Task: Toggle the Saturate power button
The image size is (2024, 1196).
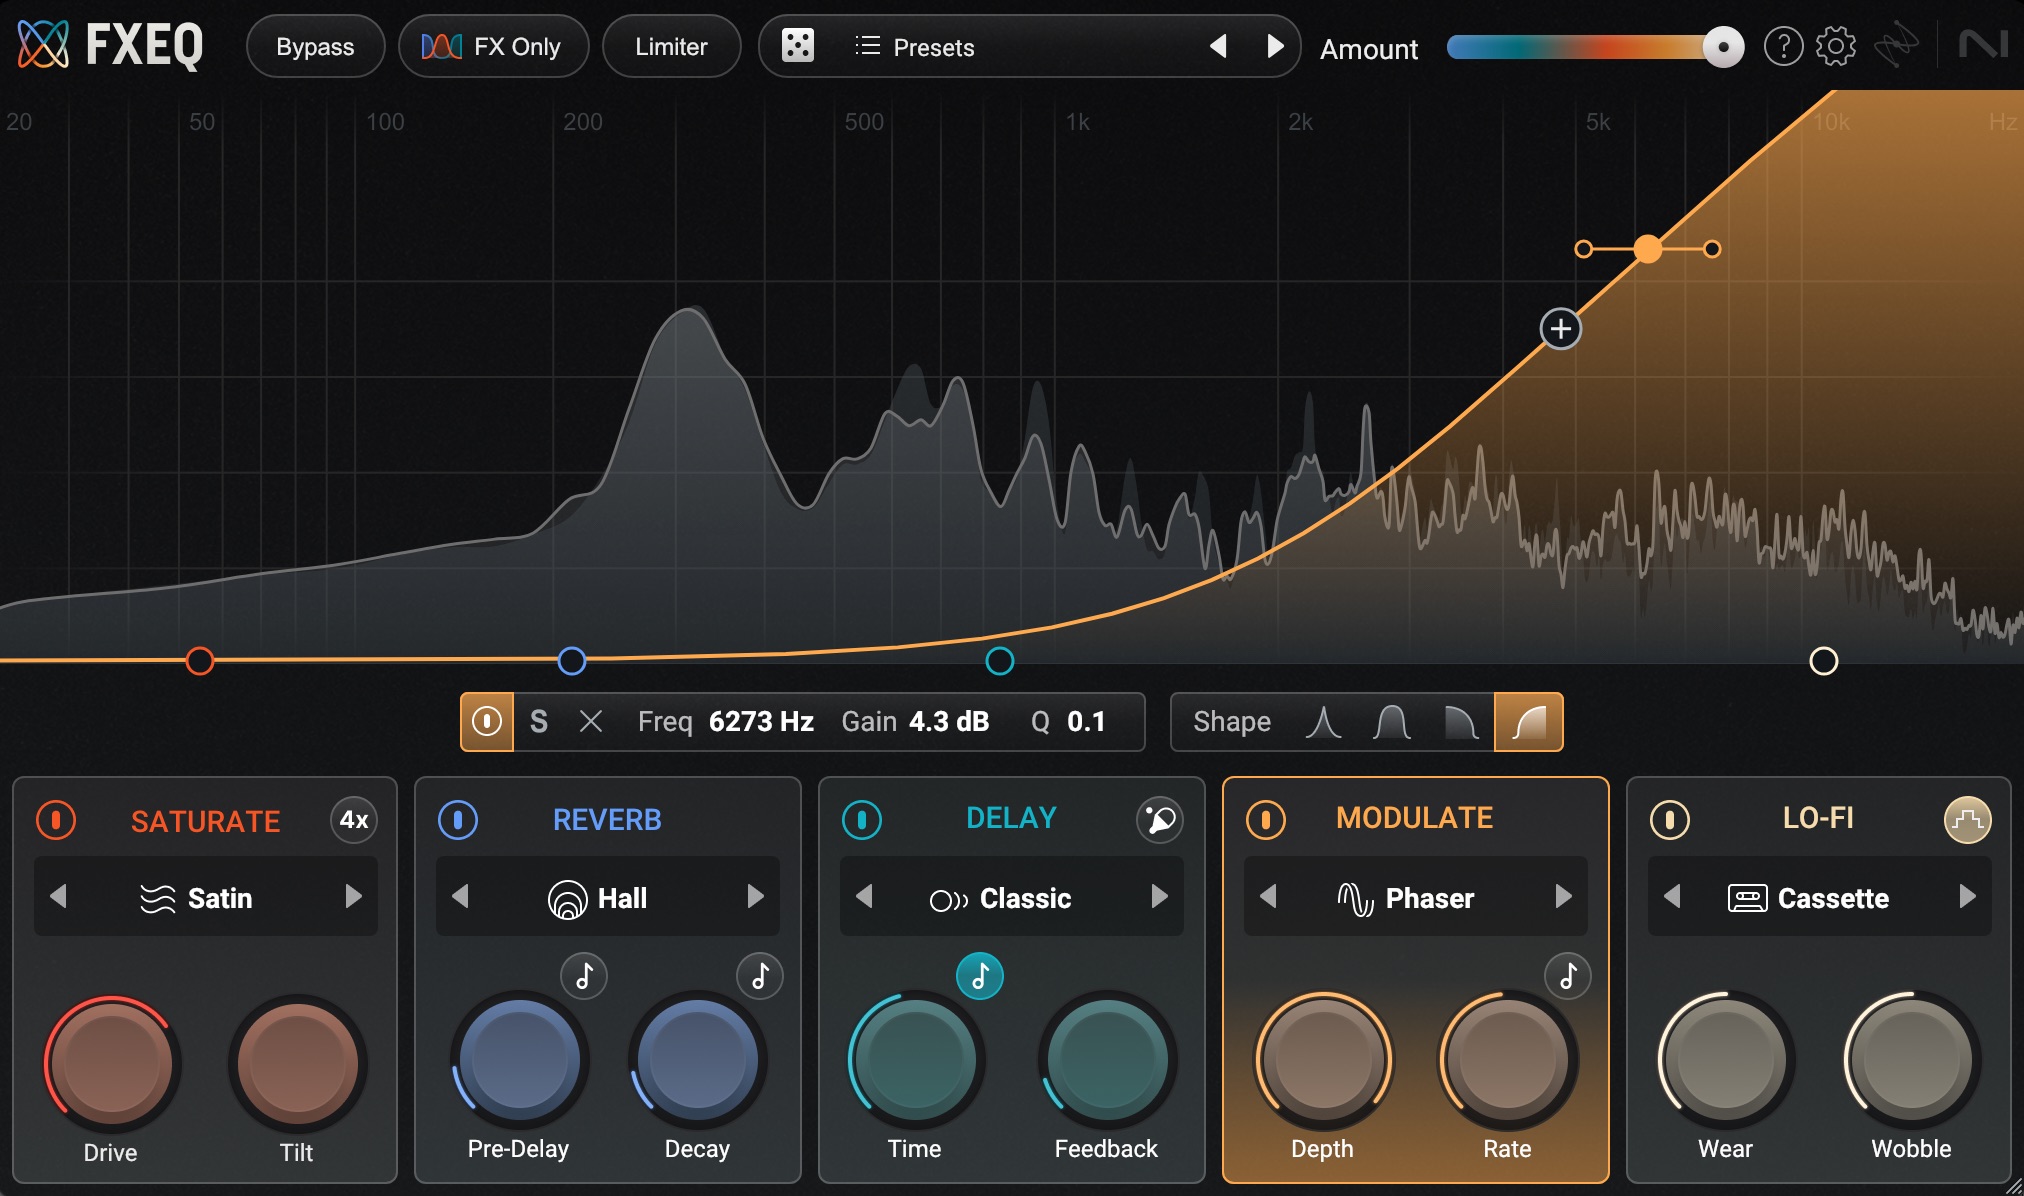Action: (x=56, y=820)
